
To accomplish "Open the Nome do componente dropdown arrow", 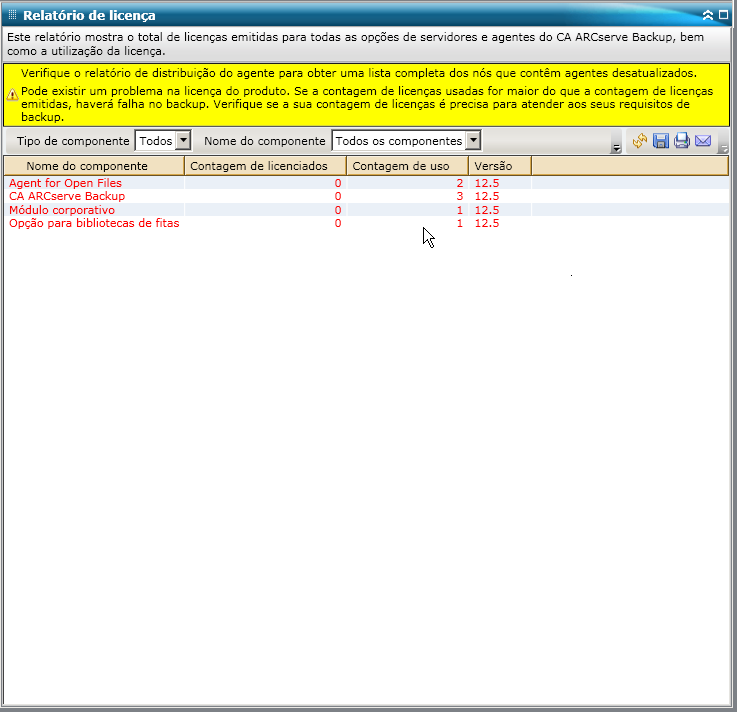I will 474,140.
